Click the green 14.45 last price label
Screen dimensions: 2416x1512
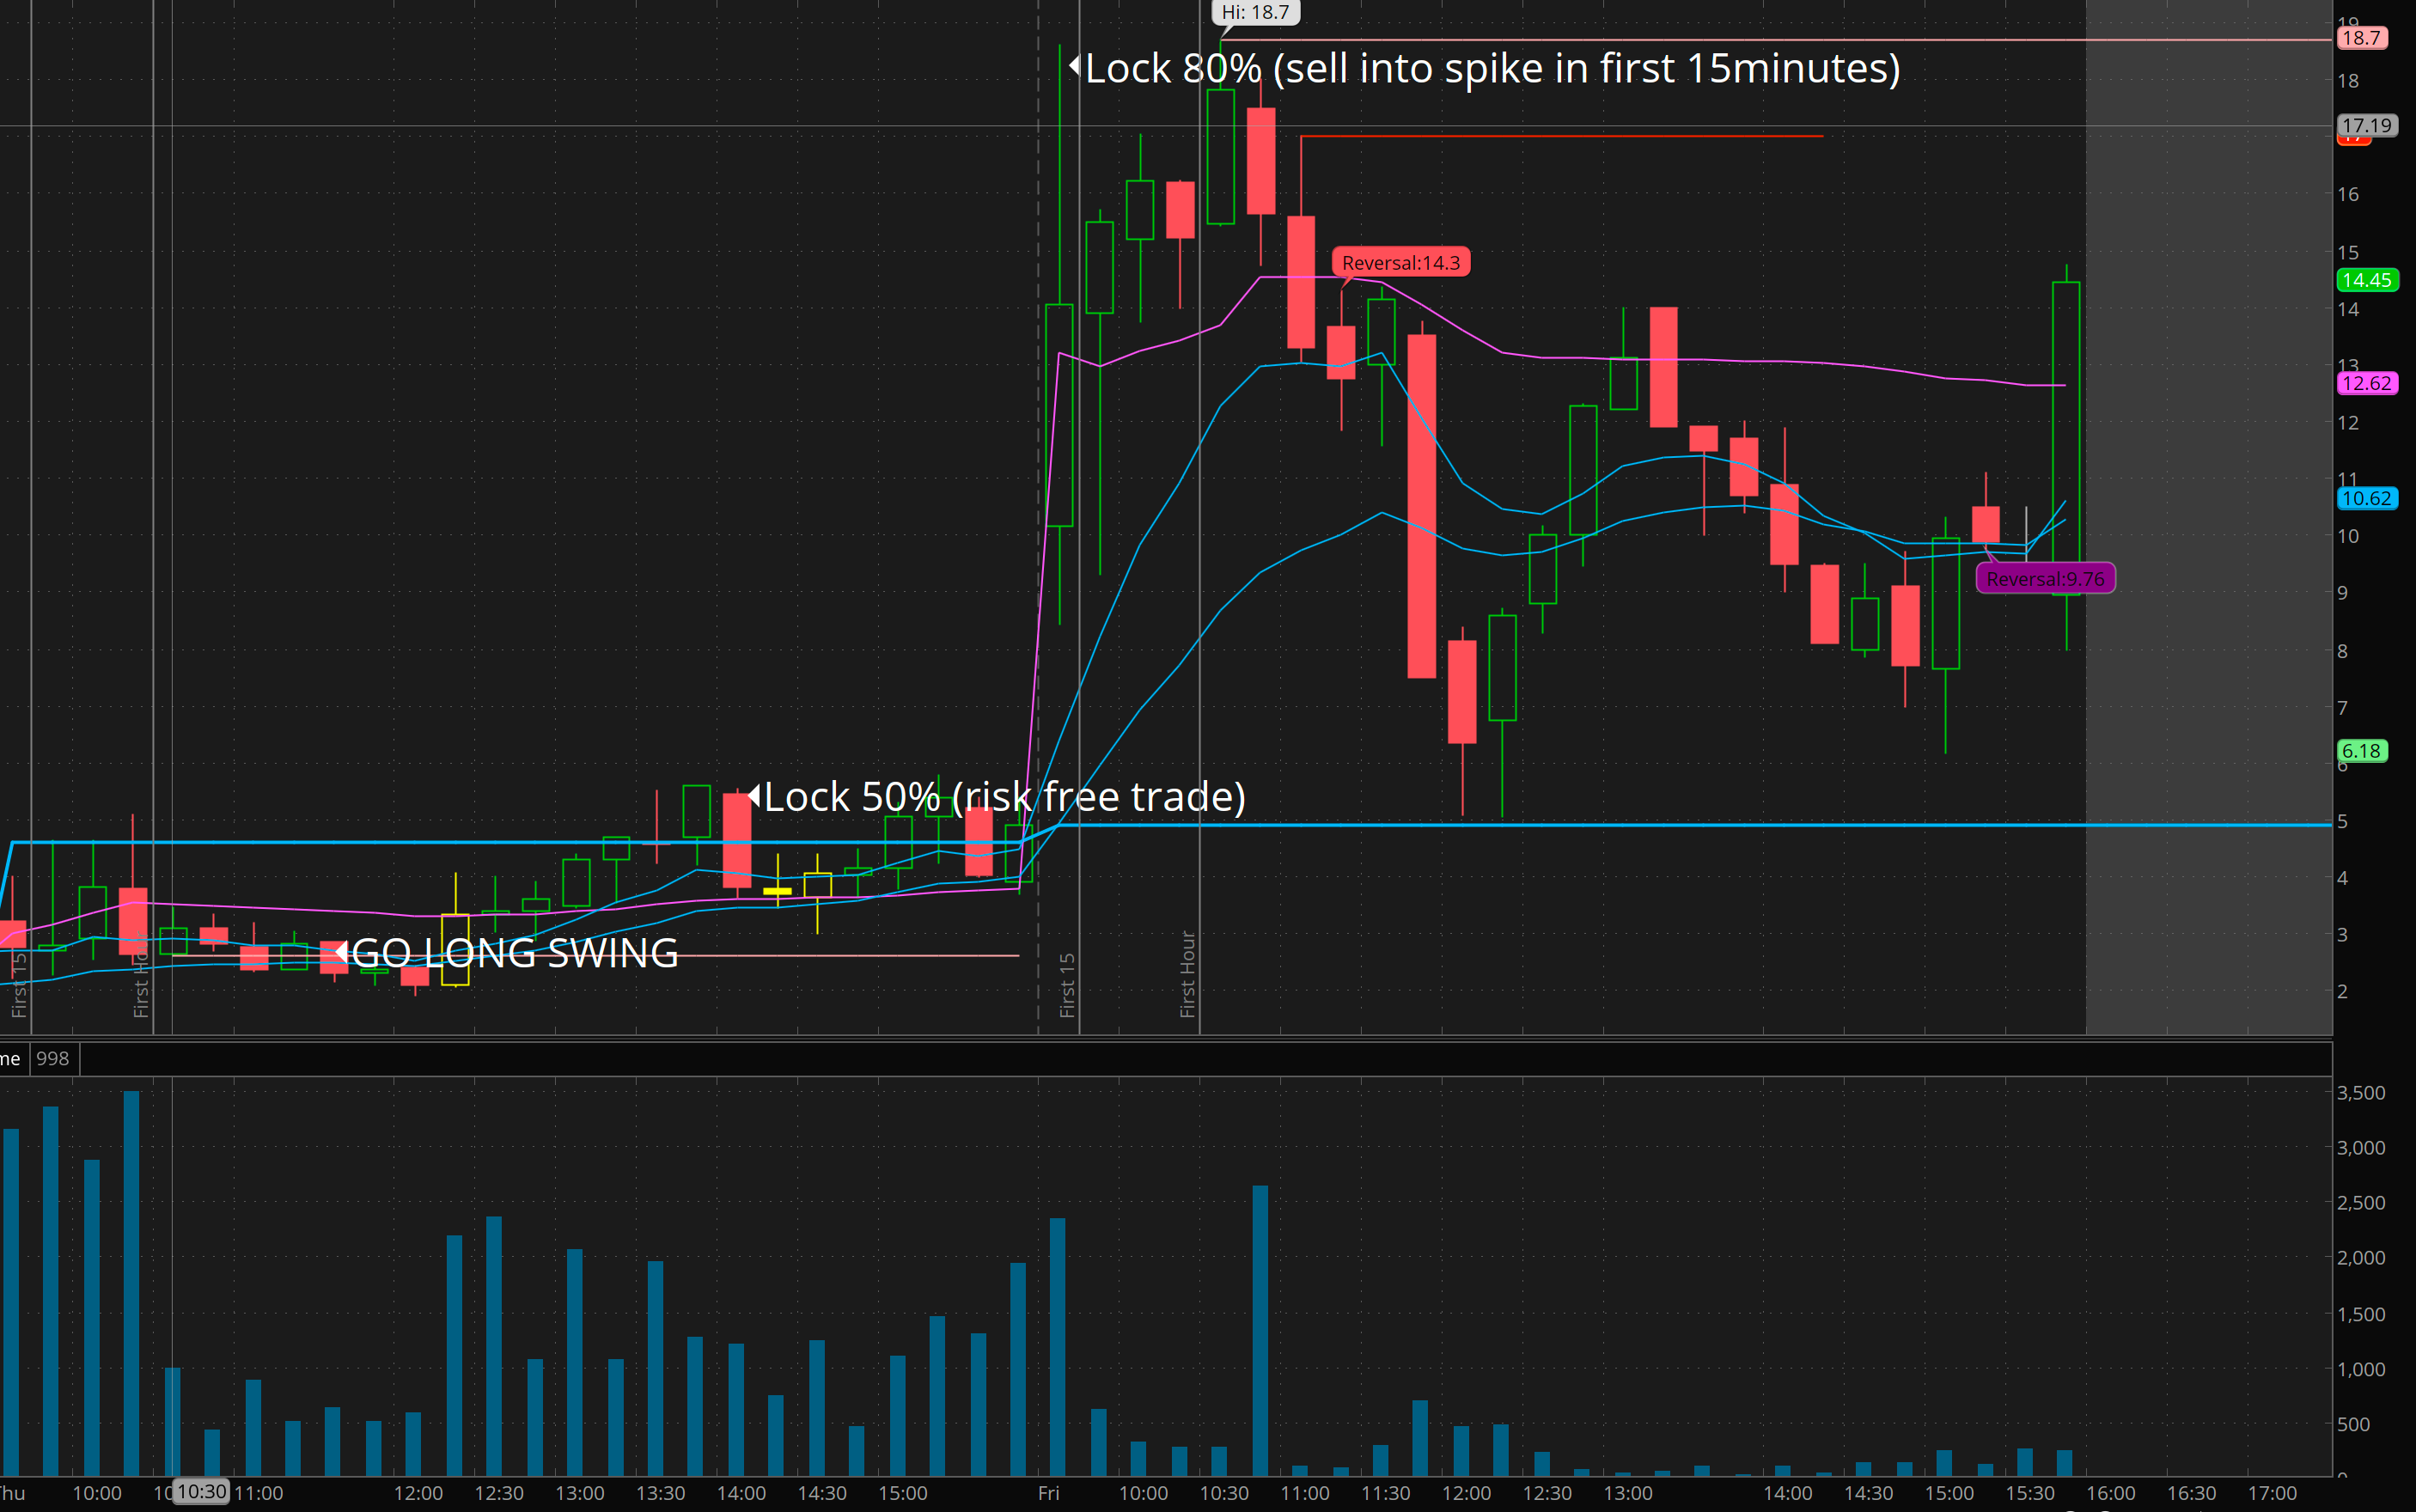[2366, 280]
